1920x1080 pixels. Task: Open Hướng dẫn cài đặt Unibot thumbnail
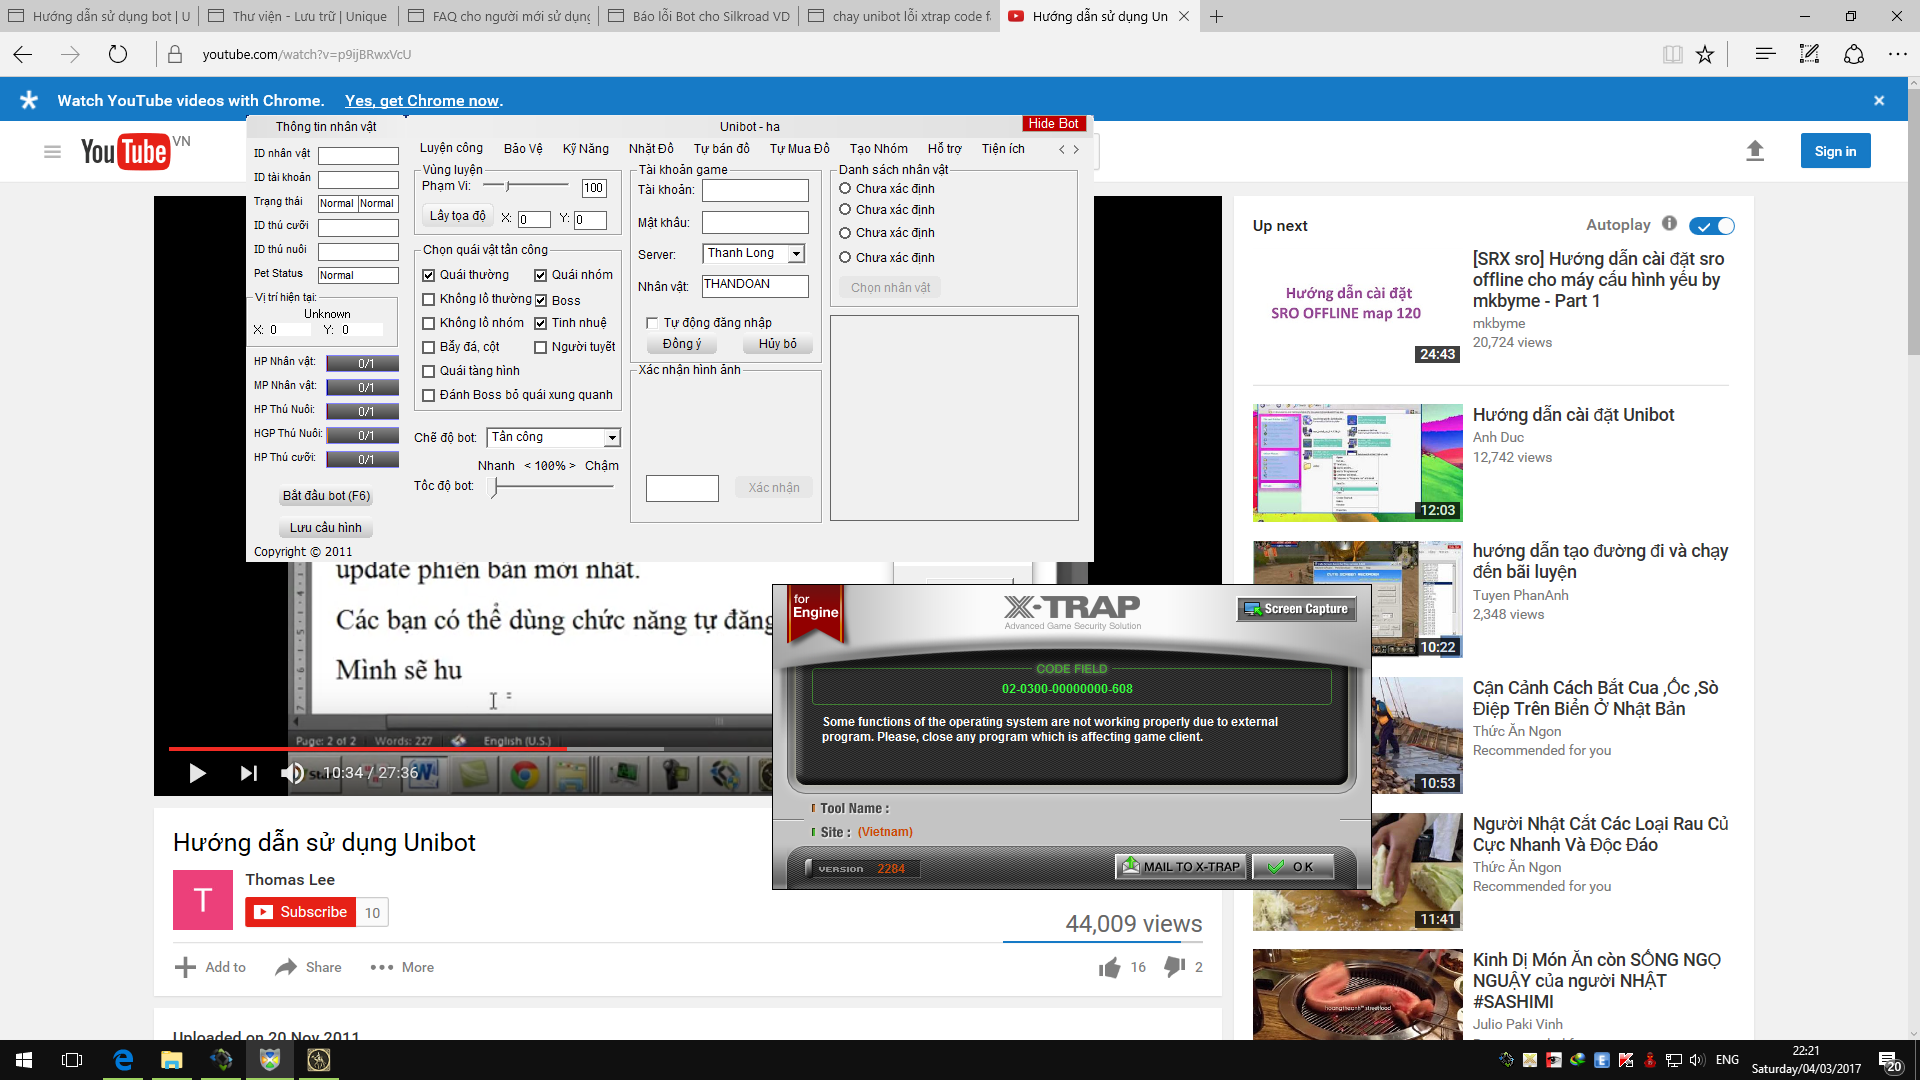(1357, 463)
